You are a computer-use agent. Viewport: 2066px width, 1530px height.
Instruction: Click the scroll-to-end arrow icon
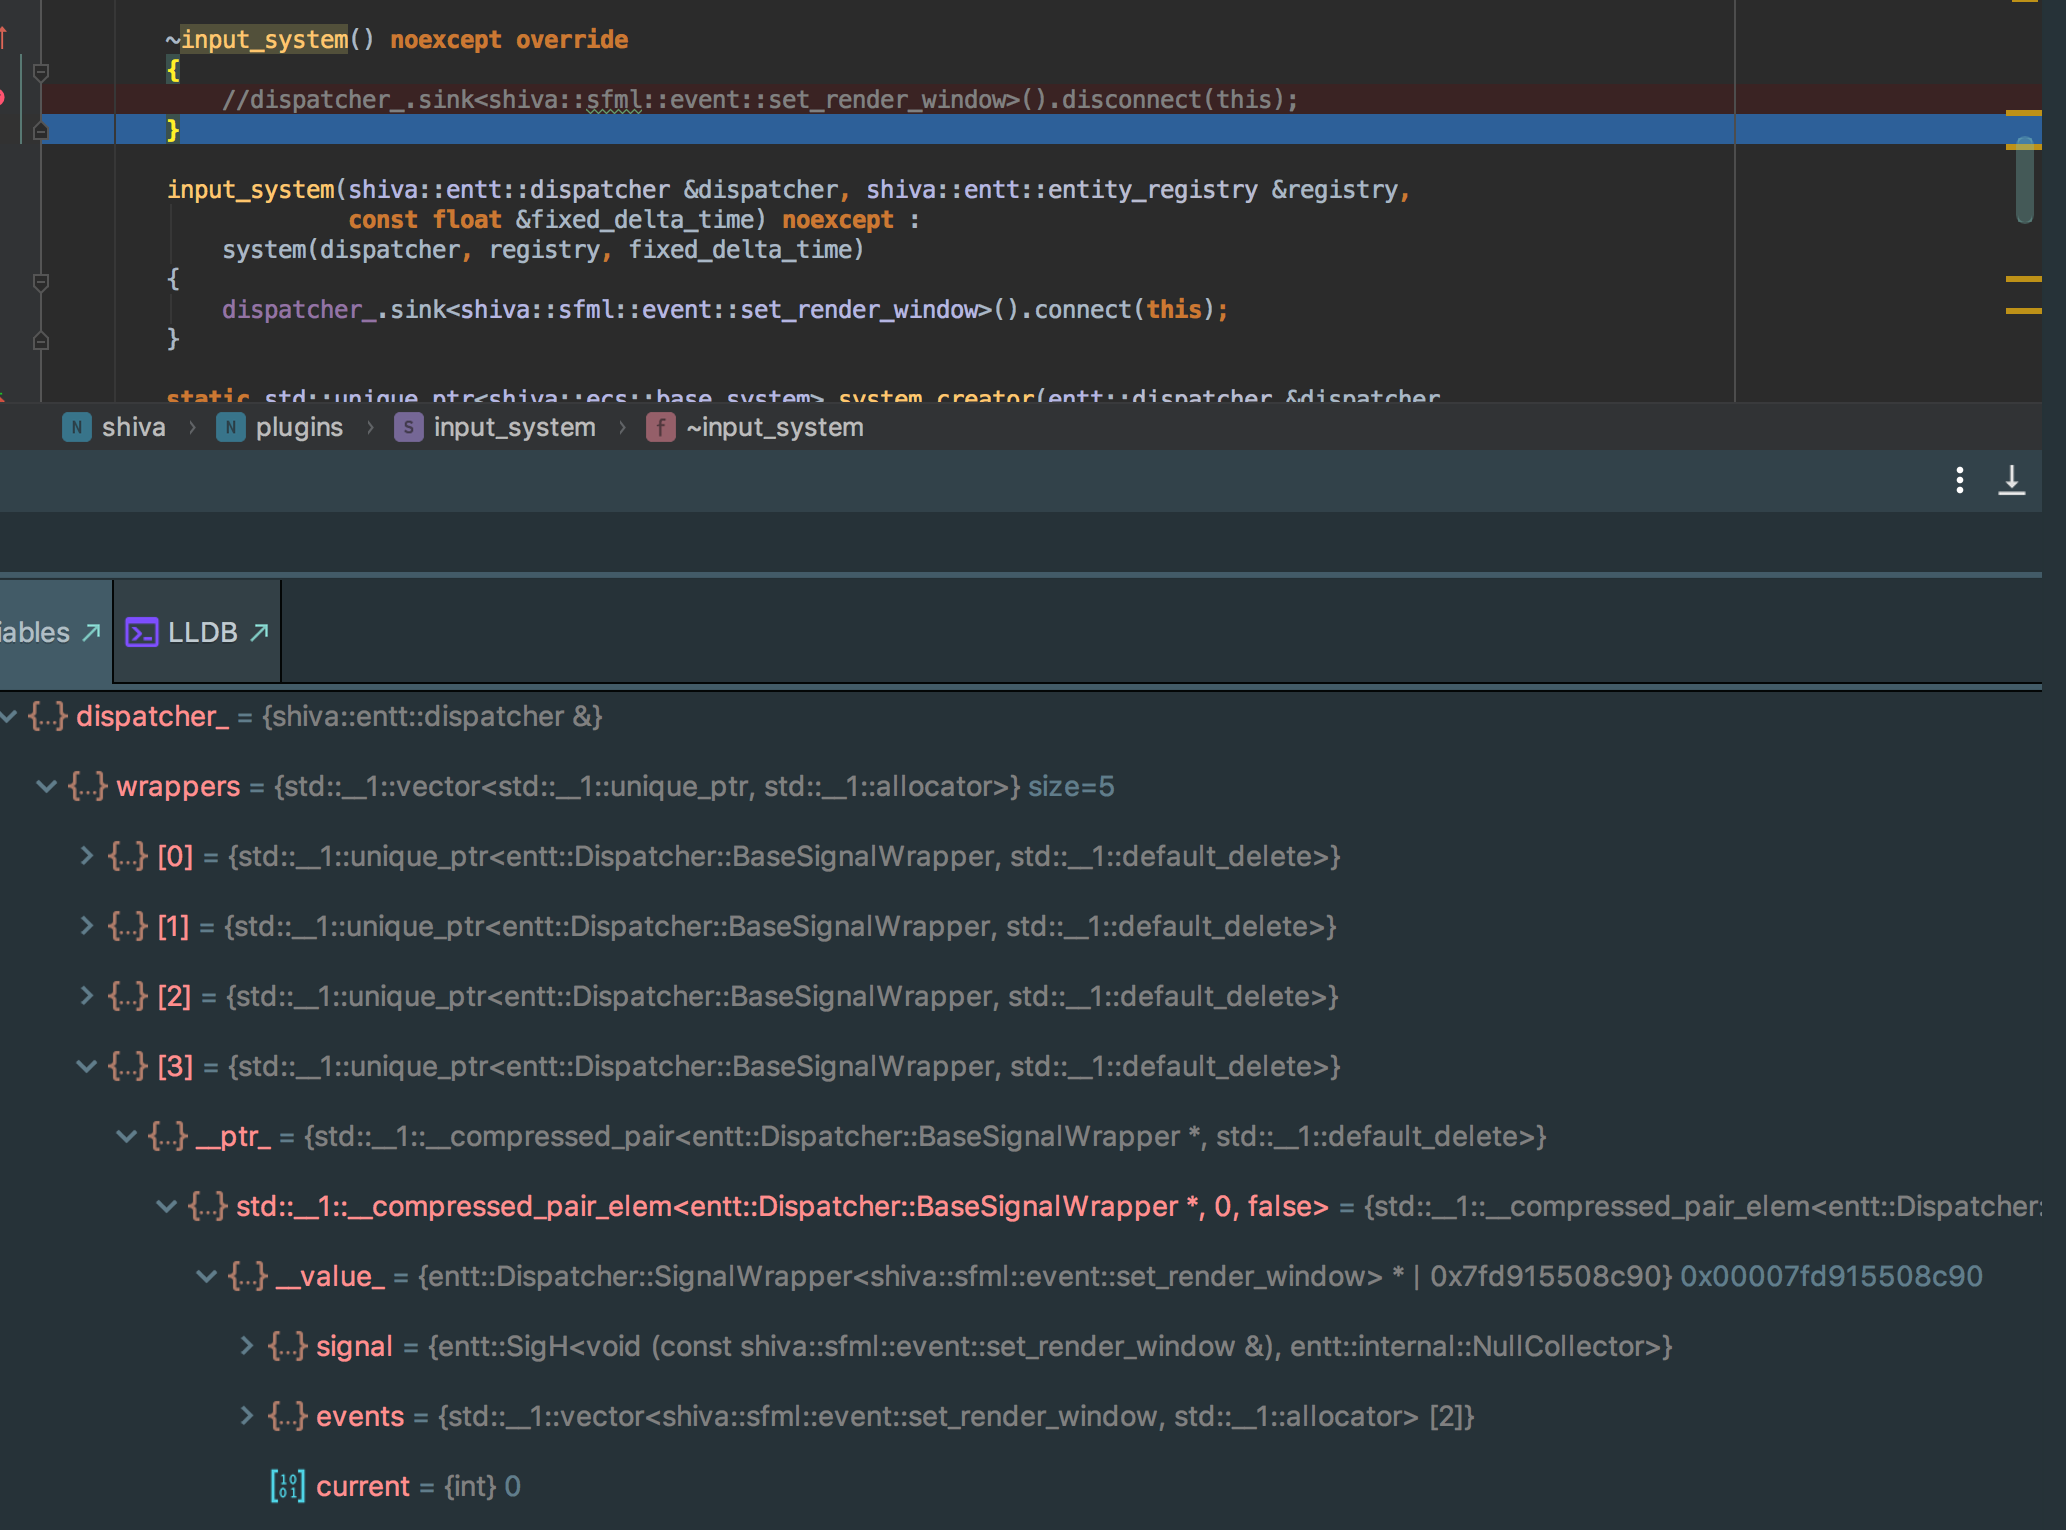[2011, 481]
